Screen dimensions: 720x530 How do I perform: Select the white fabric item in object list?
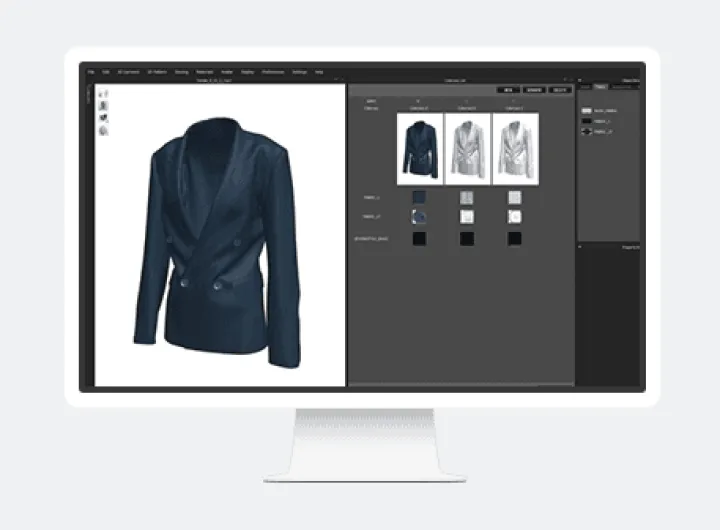point(587,110)
